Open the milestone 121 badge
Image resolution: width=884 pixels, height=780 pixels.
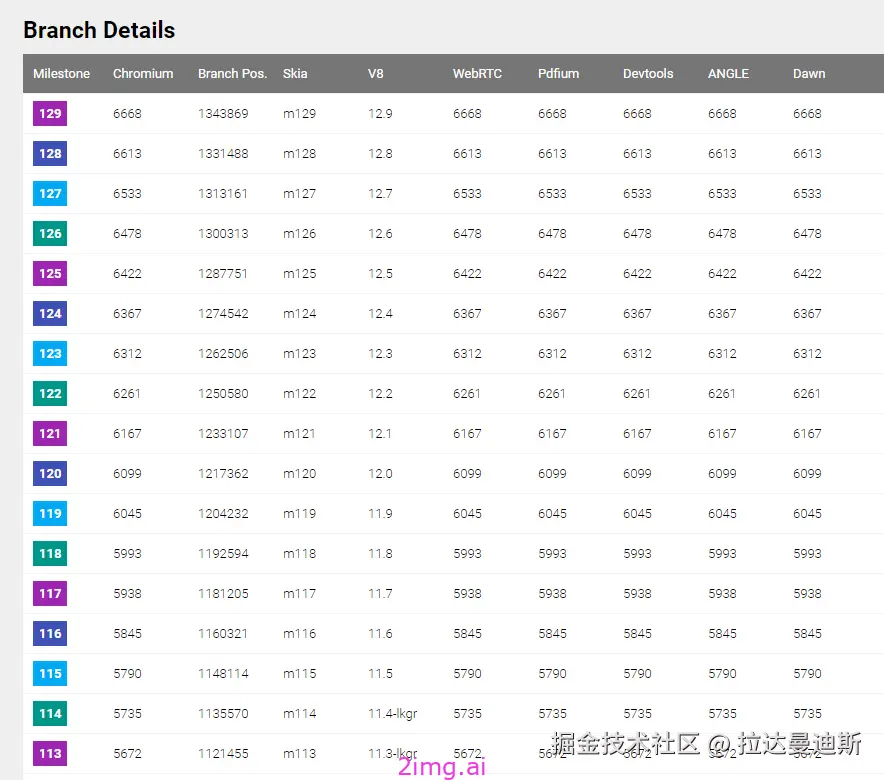pyautogui.click(x=50, y=433)
